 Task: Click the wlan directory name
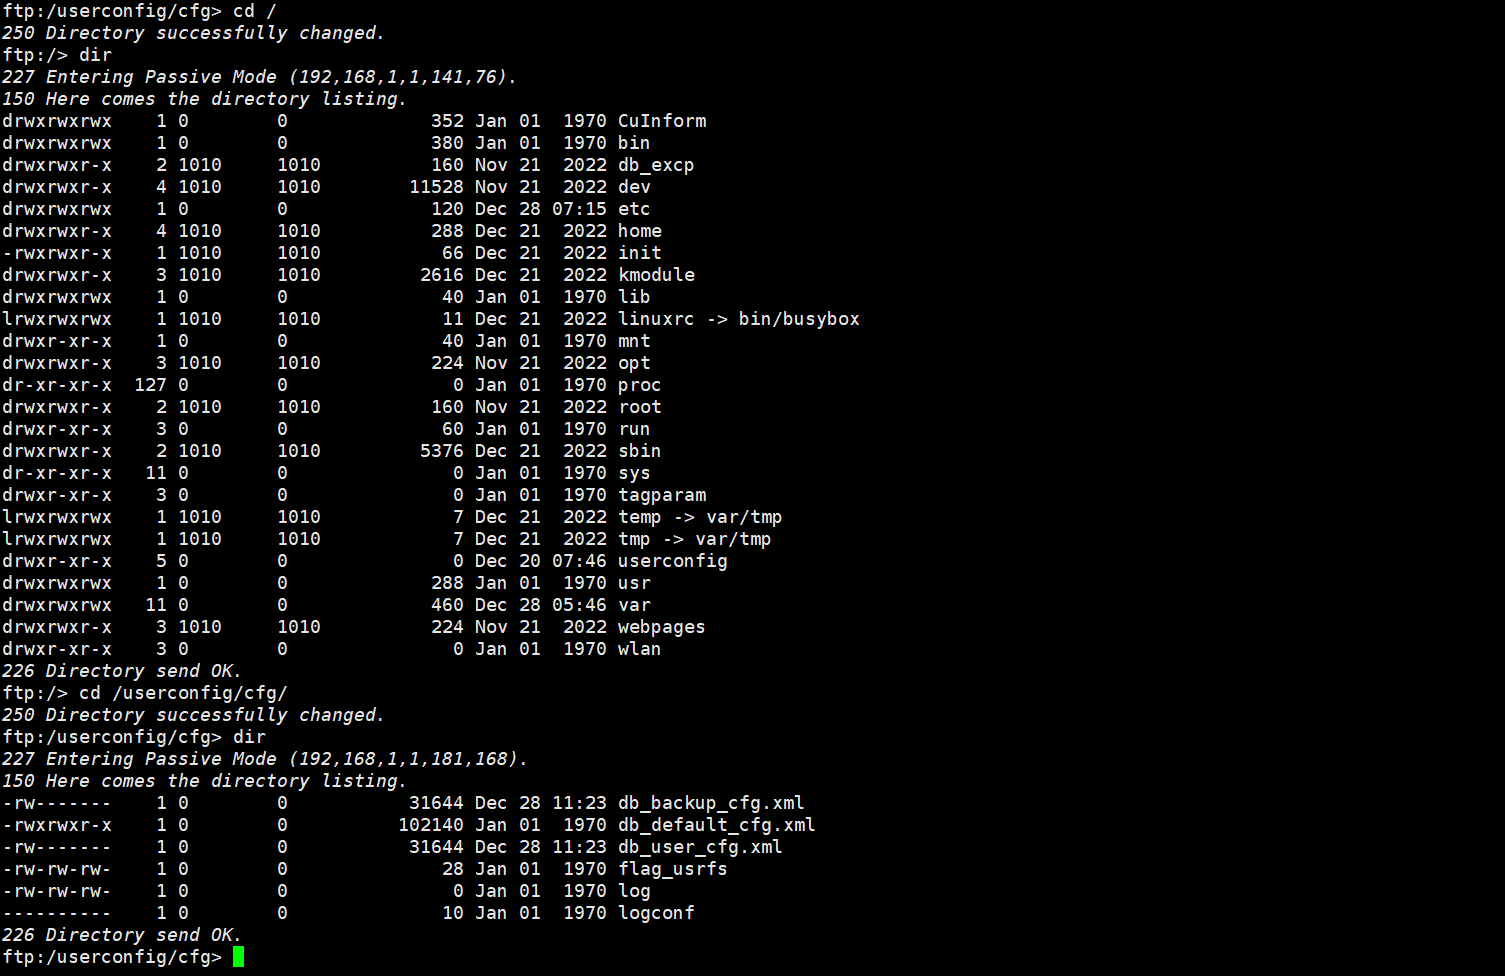click(639, 649)
